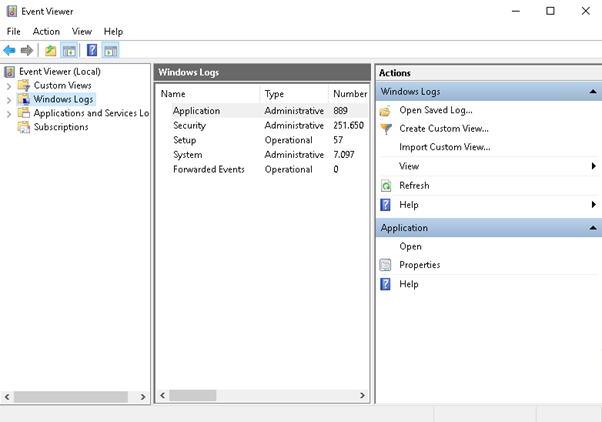Screen dimensions: 602x422
Task: Click Open under Application actions
Action: pos(410,247)
